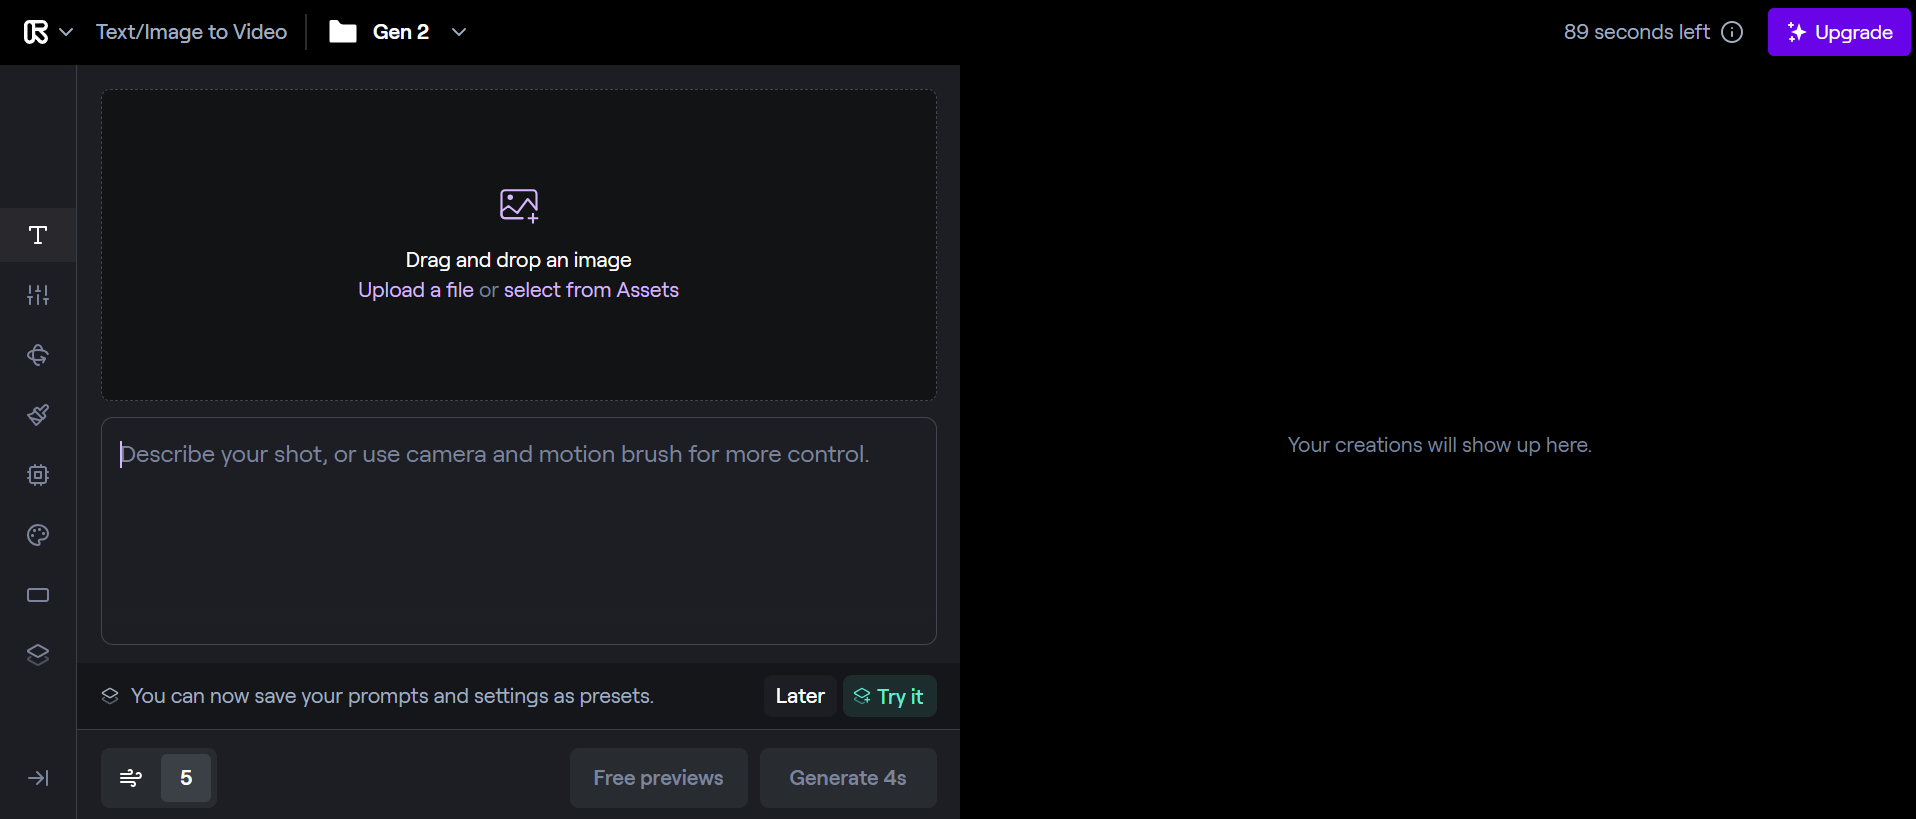Open the Aspect ratio rectangle icon

tap(38, 595)
